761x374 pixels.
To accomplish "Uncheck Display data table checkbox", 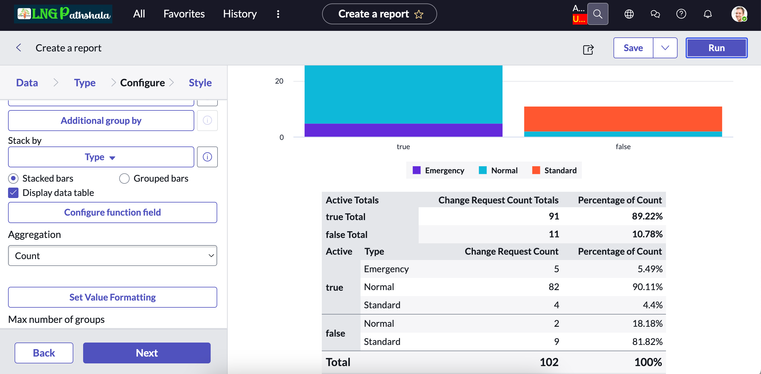I will point(14,193).
